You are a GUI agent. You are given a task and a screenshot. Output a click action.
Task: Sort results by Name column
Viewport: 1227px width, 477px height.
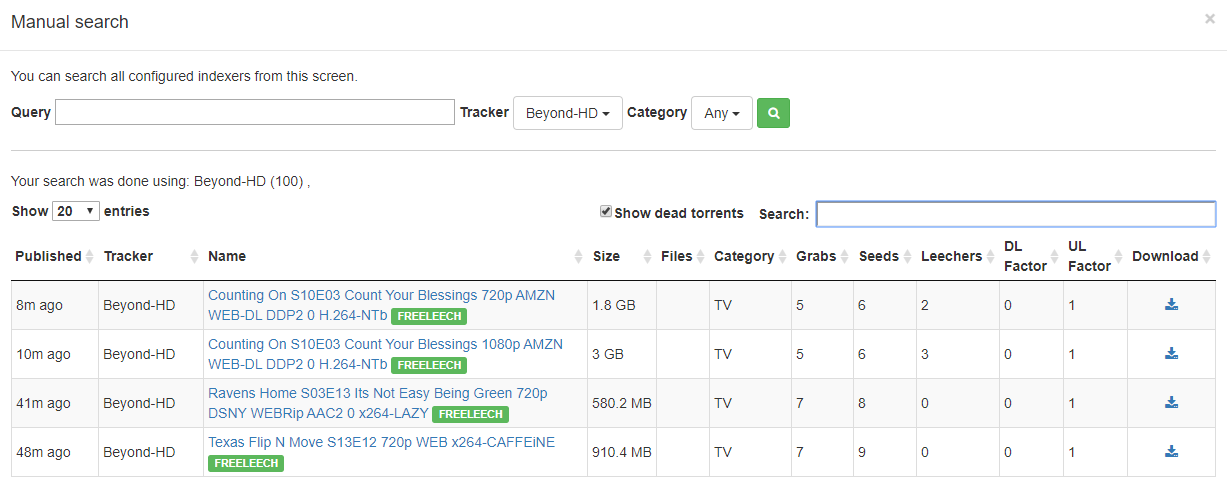pos(396,257)
